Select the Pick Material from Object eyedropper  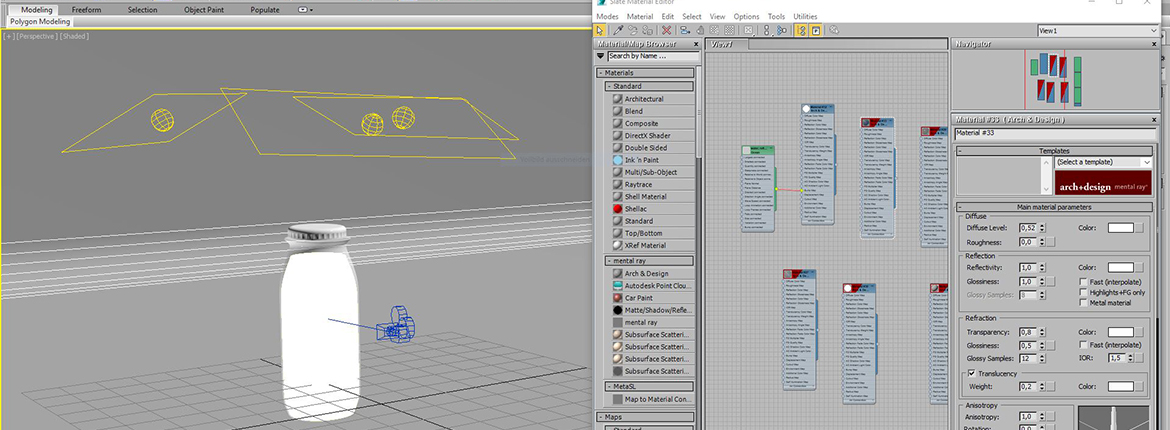619,31
